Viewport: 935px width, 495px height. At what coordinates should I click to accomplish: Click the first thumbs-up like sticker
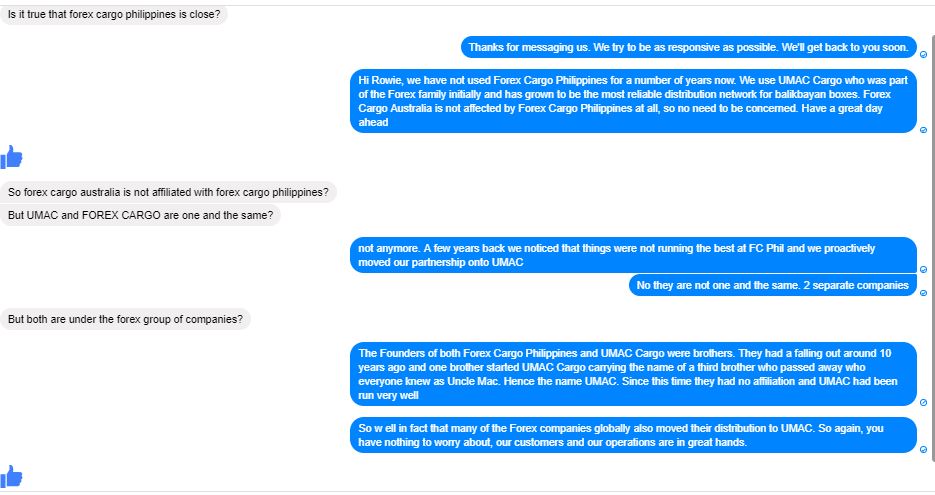[11, 157]
